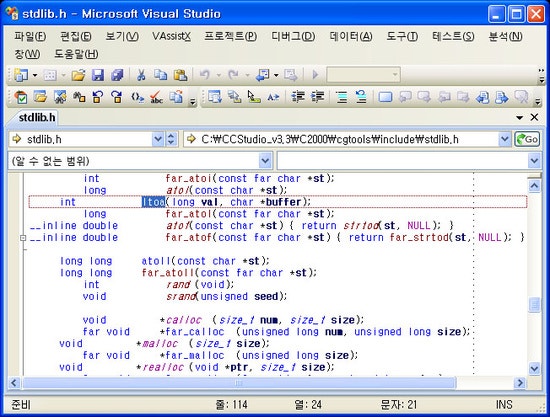Screen dimensions: 550x417
Task: Open the 도구(T) menu
Action: tap(402, 36)
